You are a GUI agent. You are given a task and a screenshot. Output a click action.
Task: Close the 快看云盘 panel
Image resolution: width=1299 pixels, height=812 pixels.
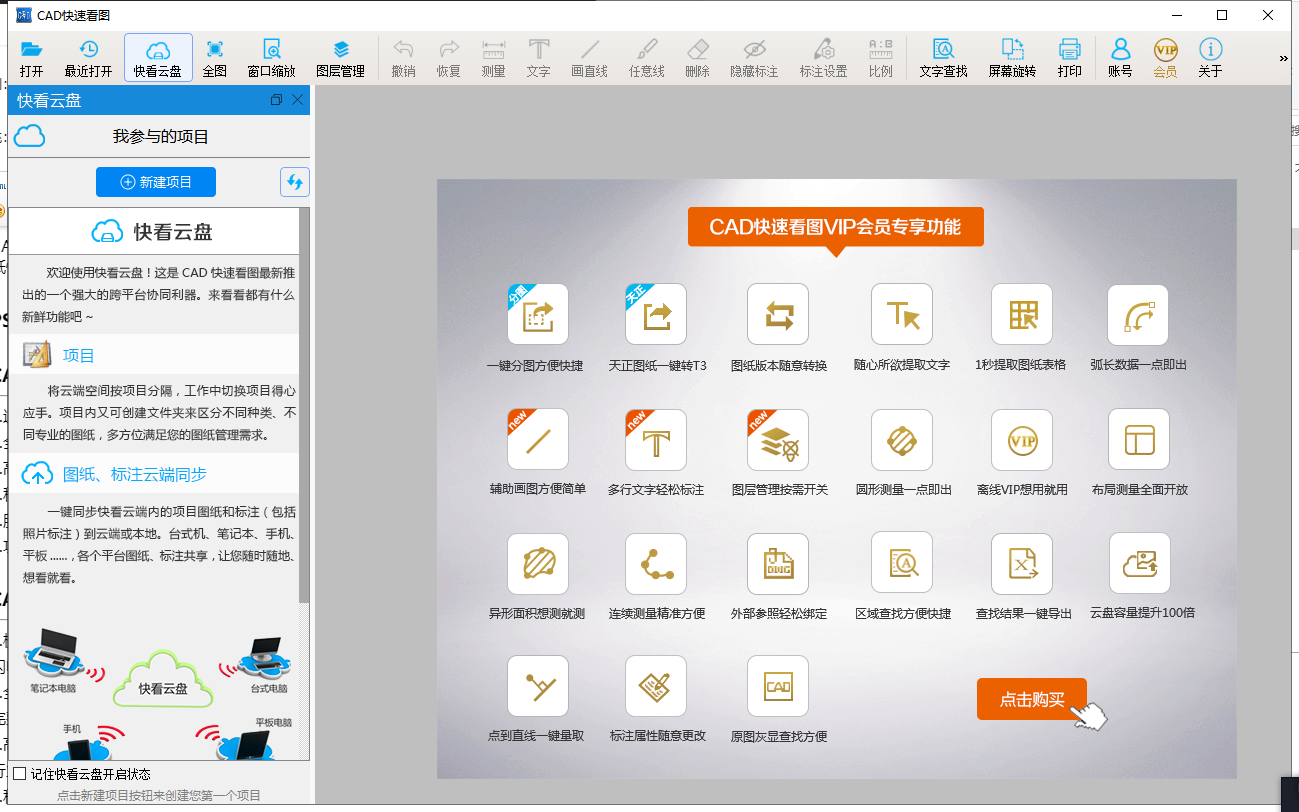[297, 100]
